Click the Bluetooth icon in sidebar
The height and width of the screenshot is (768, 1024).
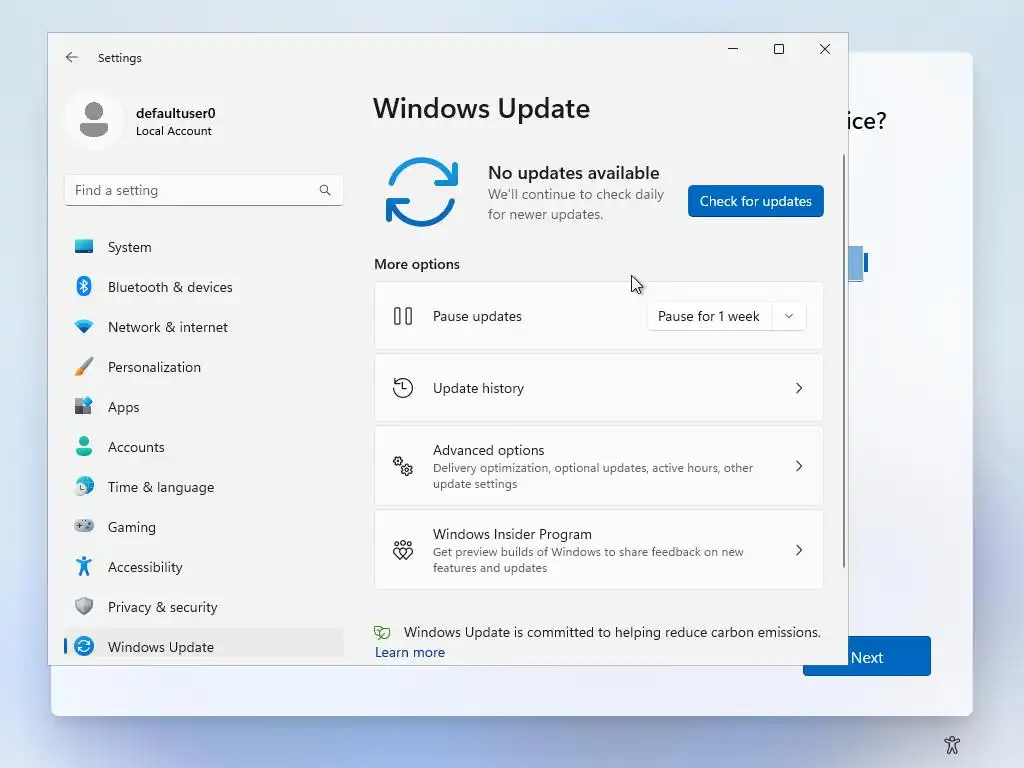tap(84, 287)
